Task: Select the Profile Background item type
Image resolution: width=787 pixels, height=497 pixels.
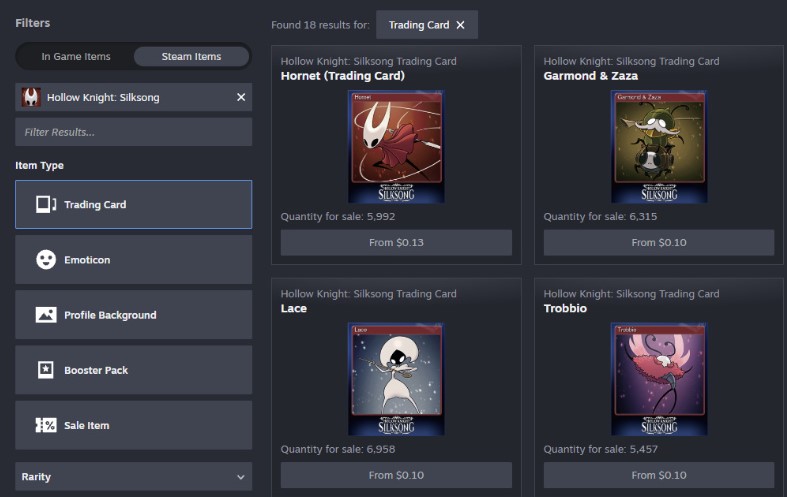Action: coord(134,315)
